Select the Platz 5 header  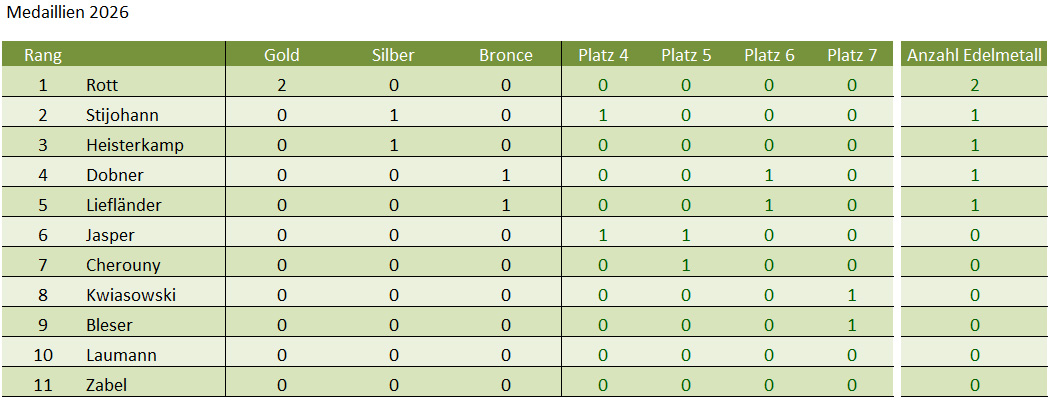coord(686,55)
